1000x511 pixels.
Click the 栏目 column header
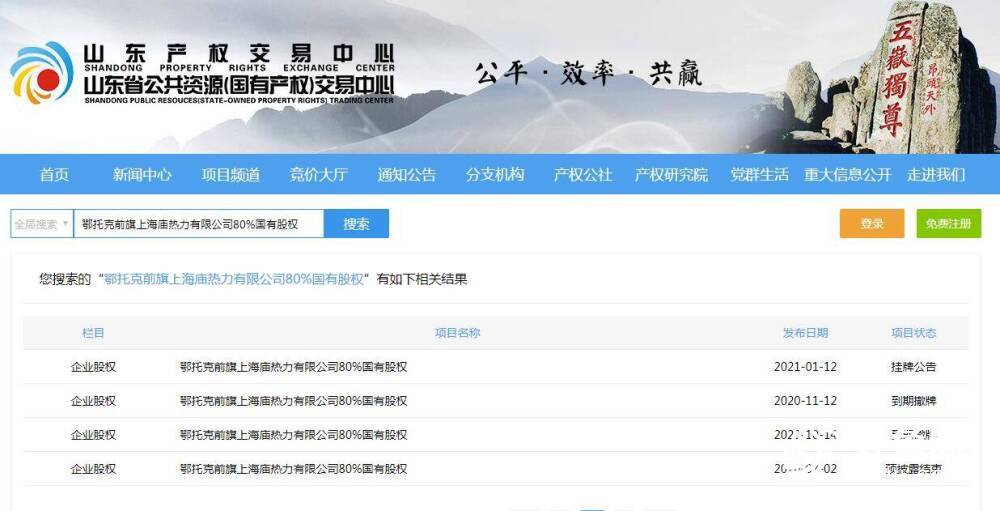pyautogui.click(x=93, y=333)
